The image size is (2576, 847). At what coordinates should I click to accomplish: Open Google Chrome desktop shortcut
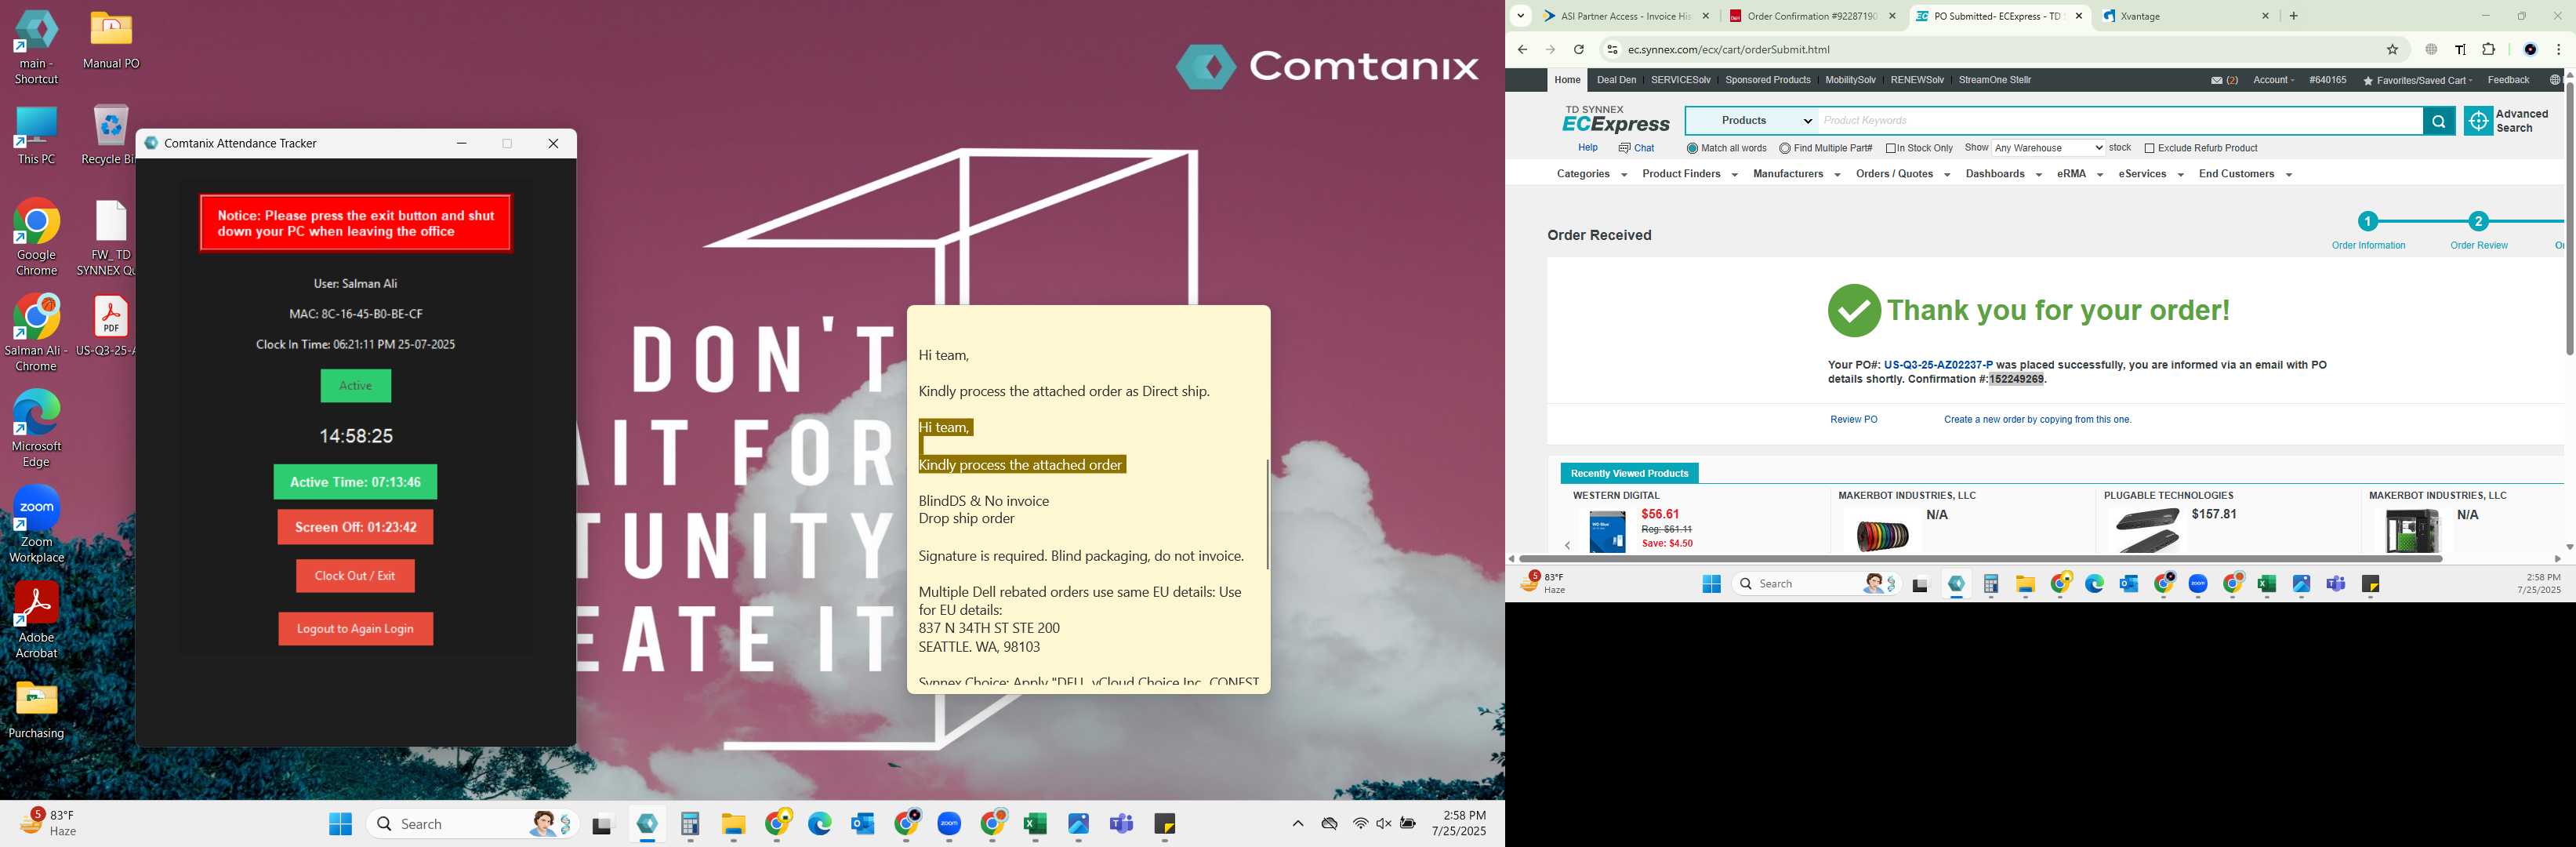[37, 237]
